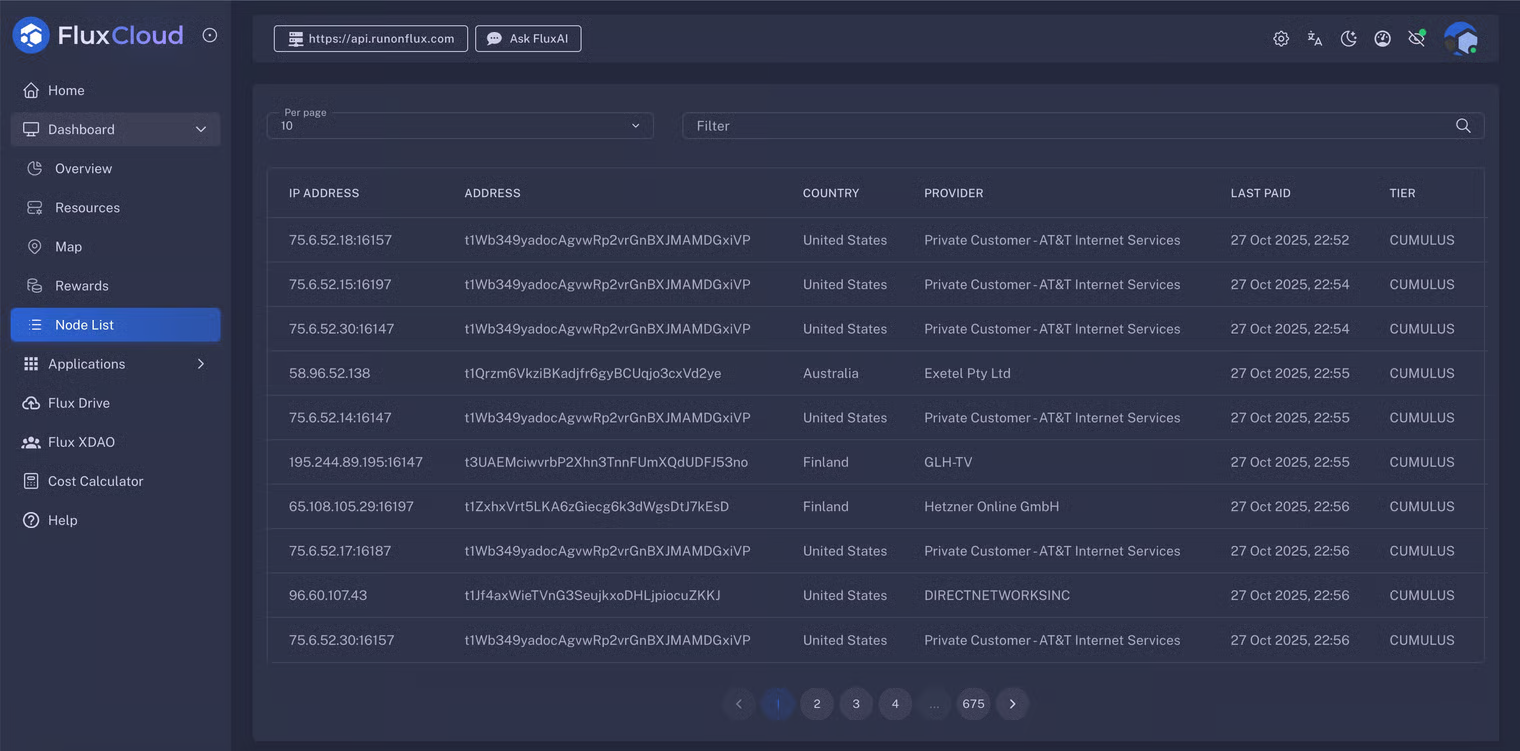Jump to last page 675
Screen dimensions: 1520x751
(973, 704)
